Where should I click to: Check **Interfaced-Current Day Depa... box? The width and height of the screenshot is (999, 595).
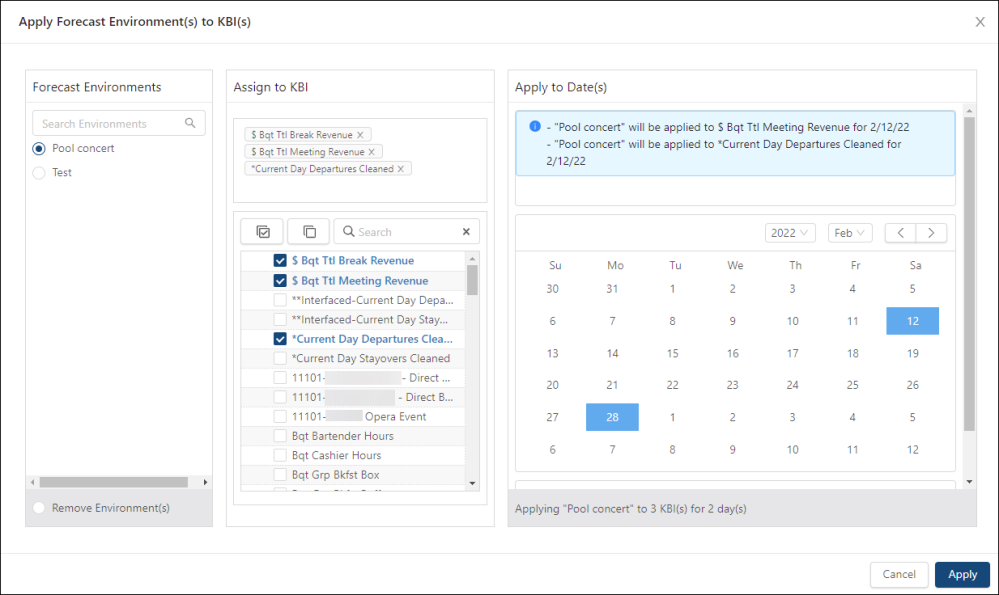(280, 300)
